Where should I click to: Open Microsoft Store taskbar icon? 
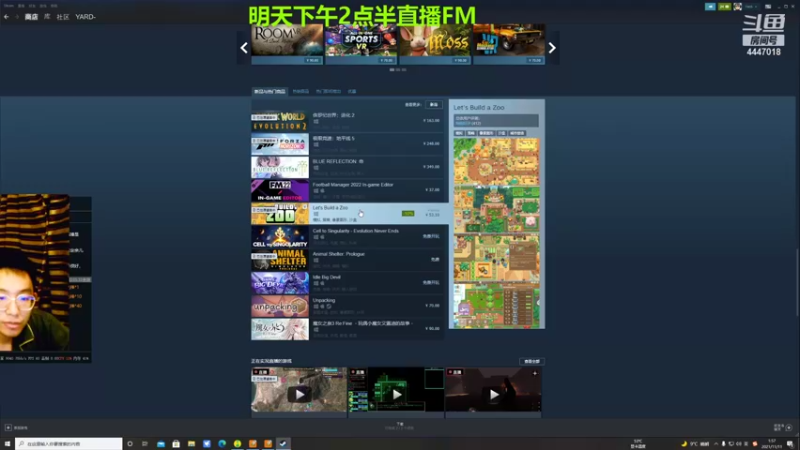176,444
